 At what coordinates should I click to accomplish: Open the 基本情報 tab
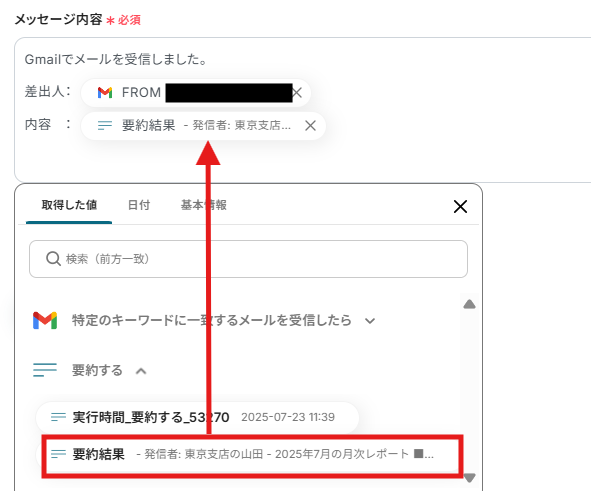pos(204,205)
